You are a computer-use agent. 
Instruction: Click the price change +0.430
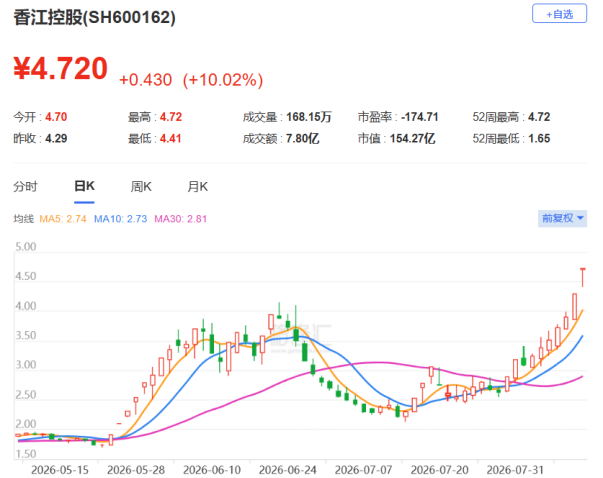pyautogui.click(x=145, y=80)
